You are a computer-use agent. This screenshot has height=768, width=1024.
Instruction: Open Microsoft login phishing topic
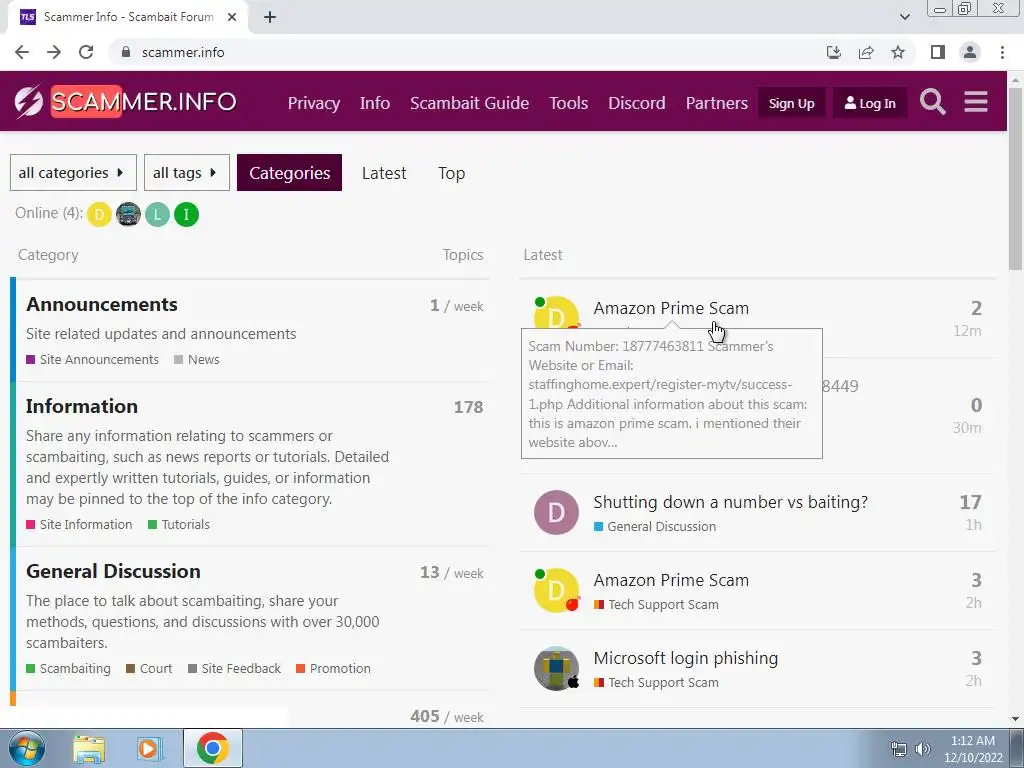(x=686, y=658)
